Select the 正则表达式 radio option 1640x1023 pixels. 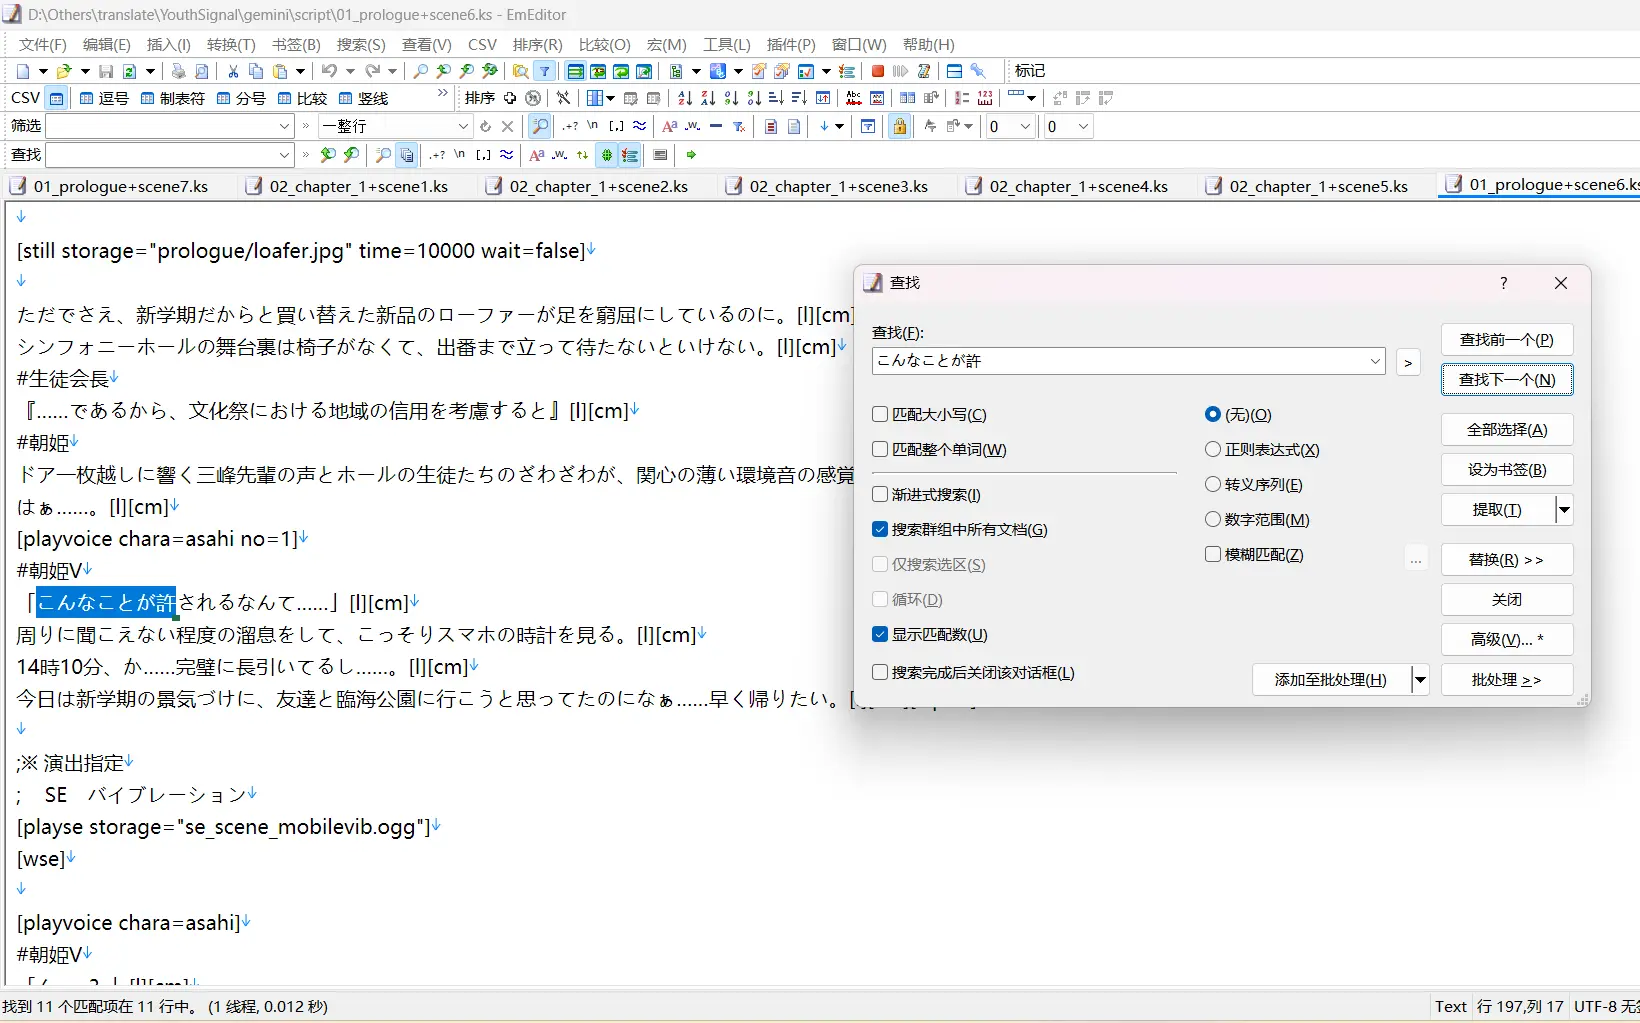(x=1213, y=449)
